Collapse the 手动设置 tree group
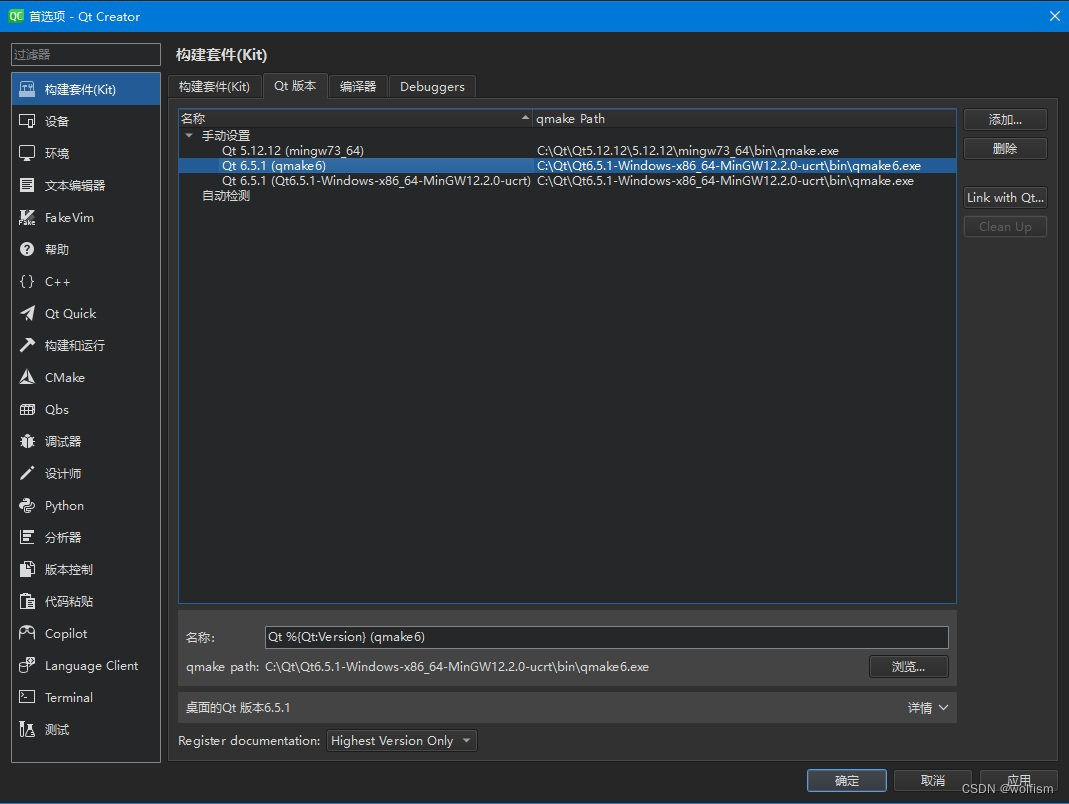The height and width of the screenshot is (804, 1069). pyautogui.click(x=190, y=136)
